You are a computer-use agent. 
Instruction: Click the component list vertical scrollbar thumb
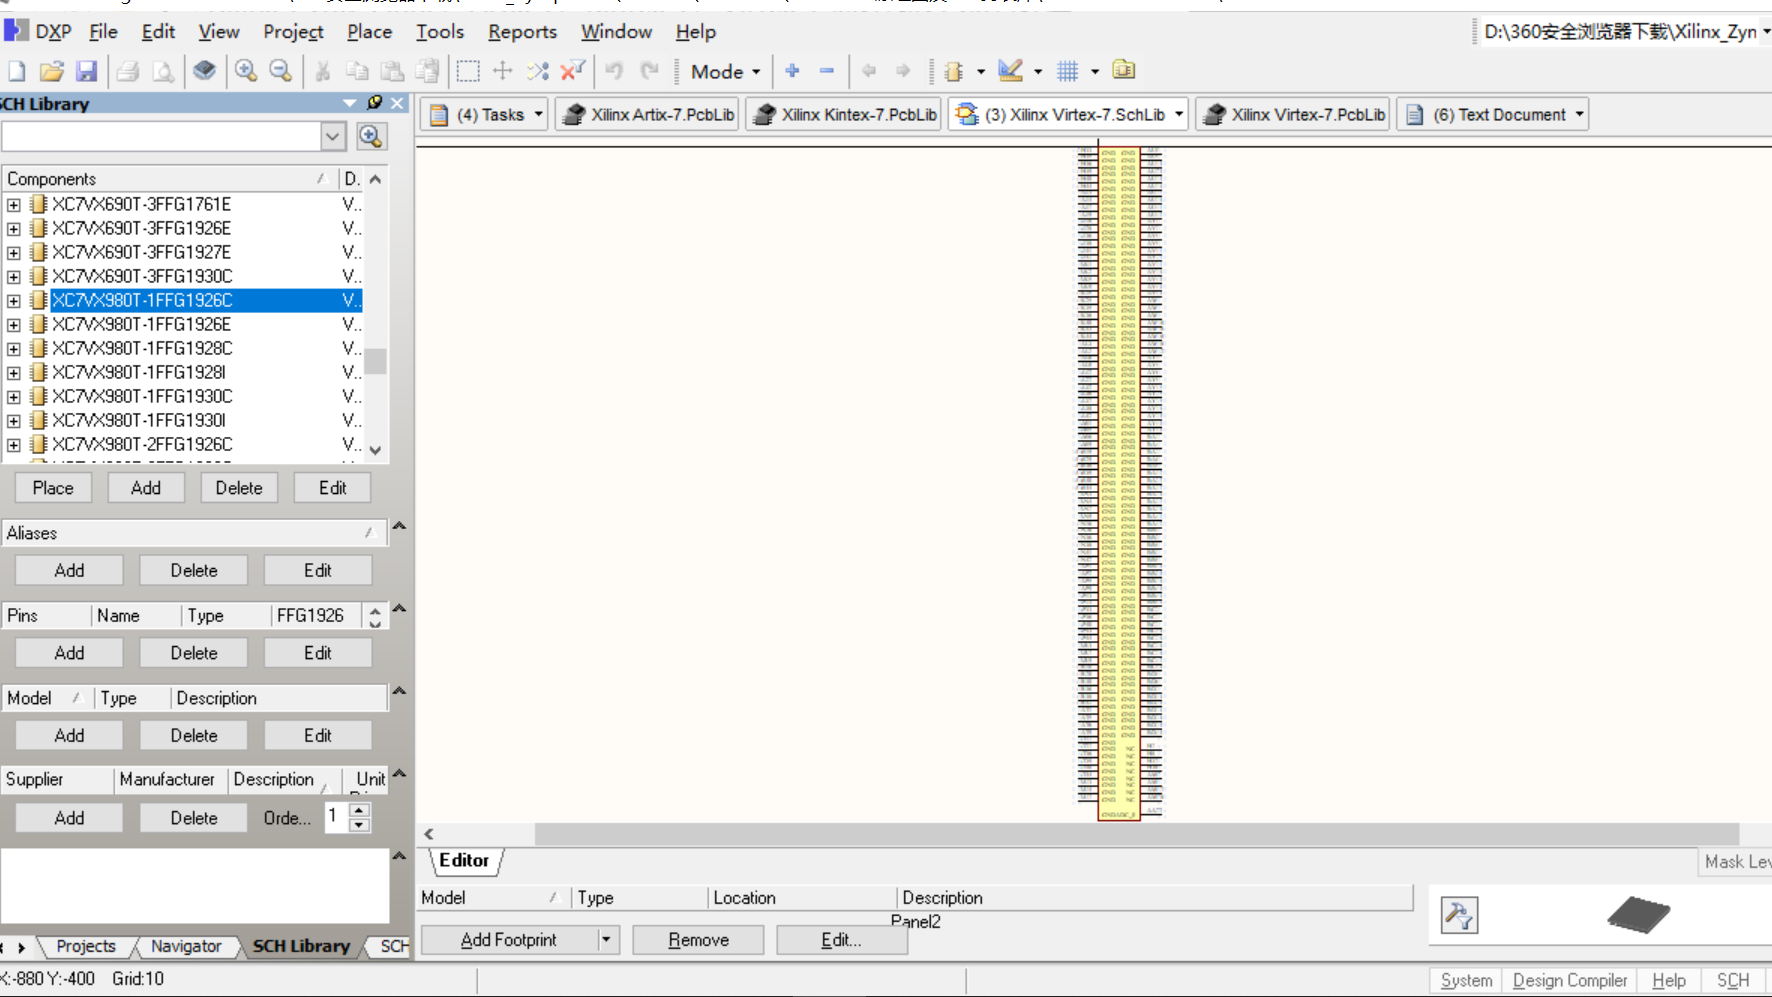(375, 360)
